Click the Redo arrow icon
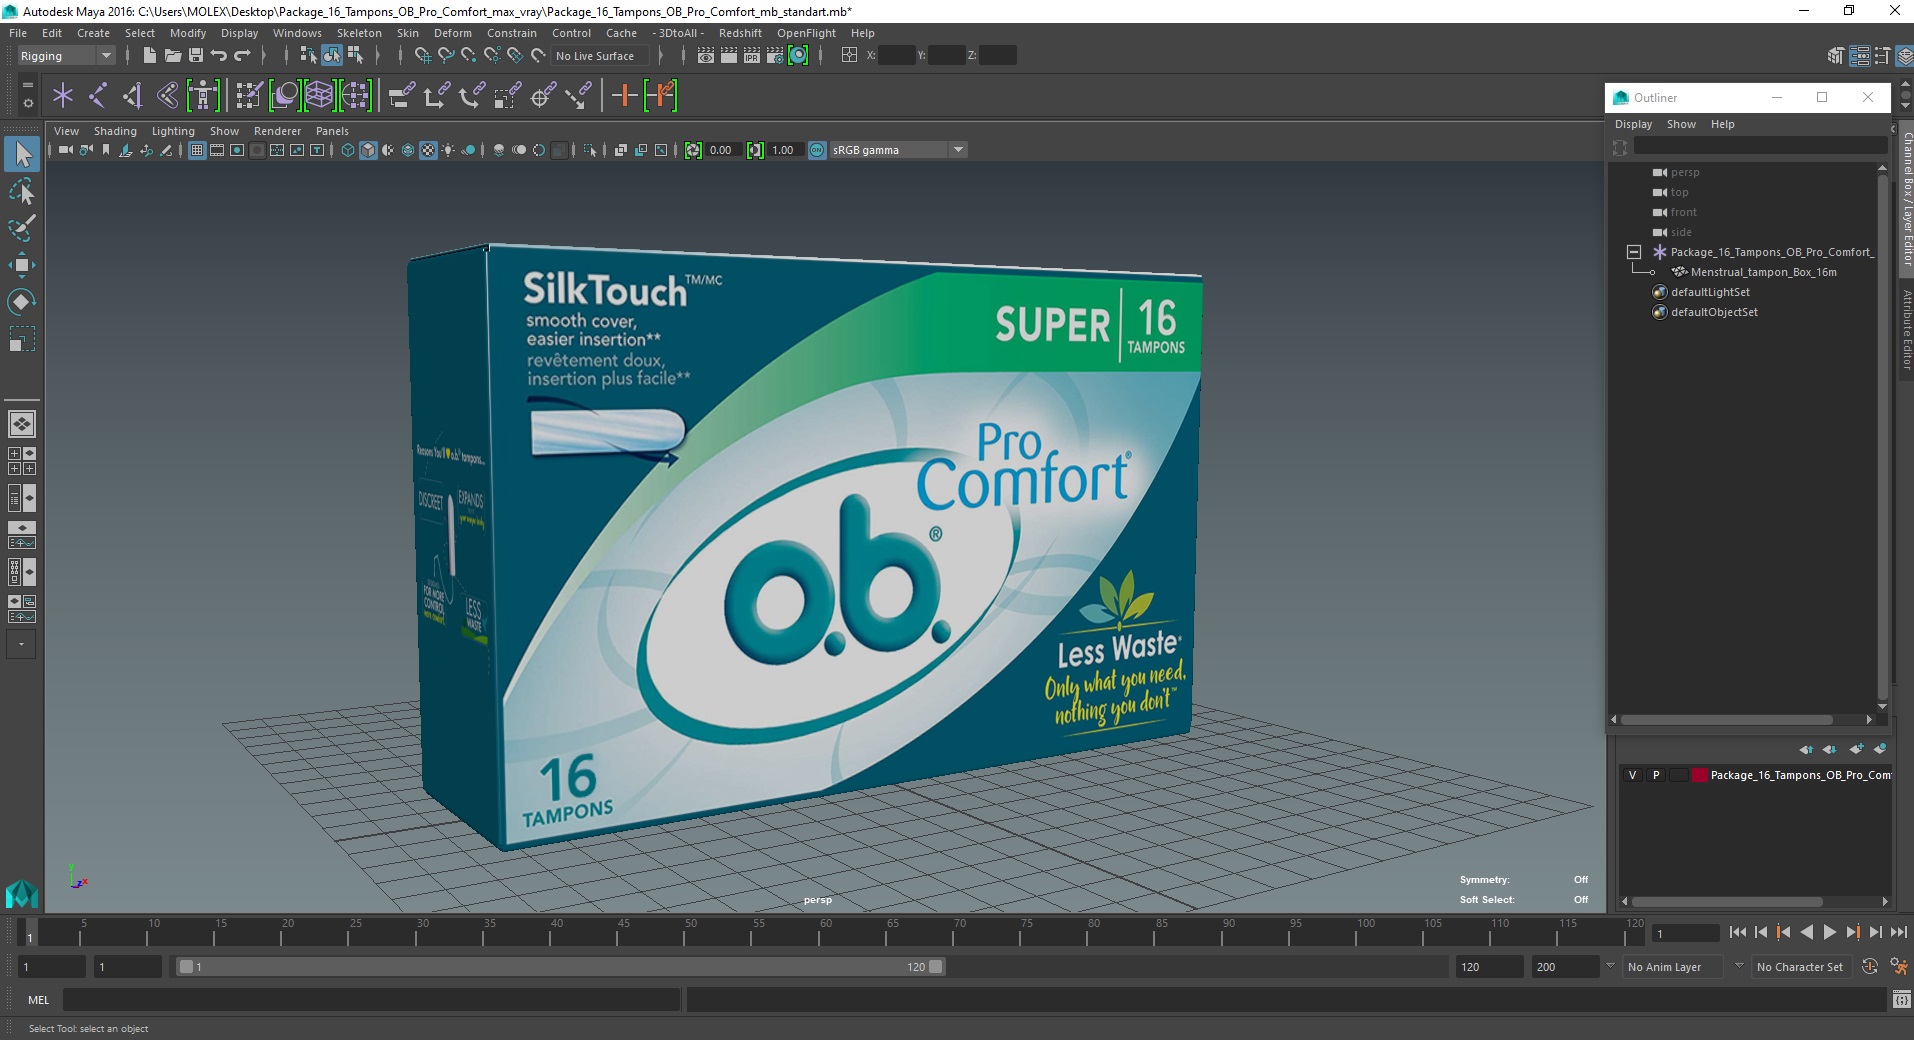The image size is (1914, 1040). click(x=242, y=56)
